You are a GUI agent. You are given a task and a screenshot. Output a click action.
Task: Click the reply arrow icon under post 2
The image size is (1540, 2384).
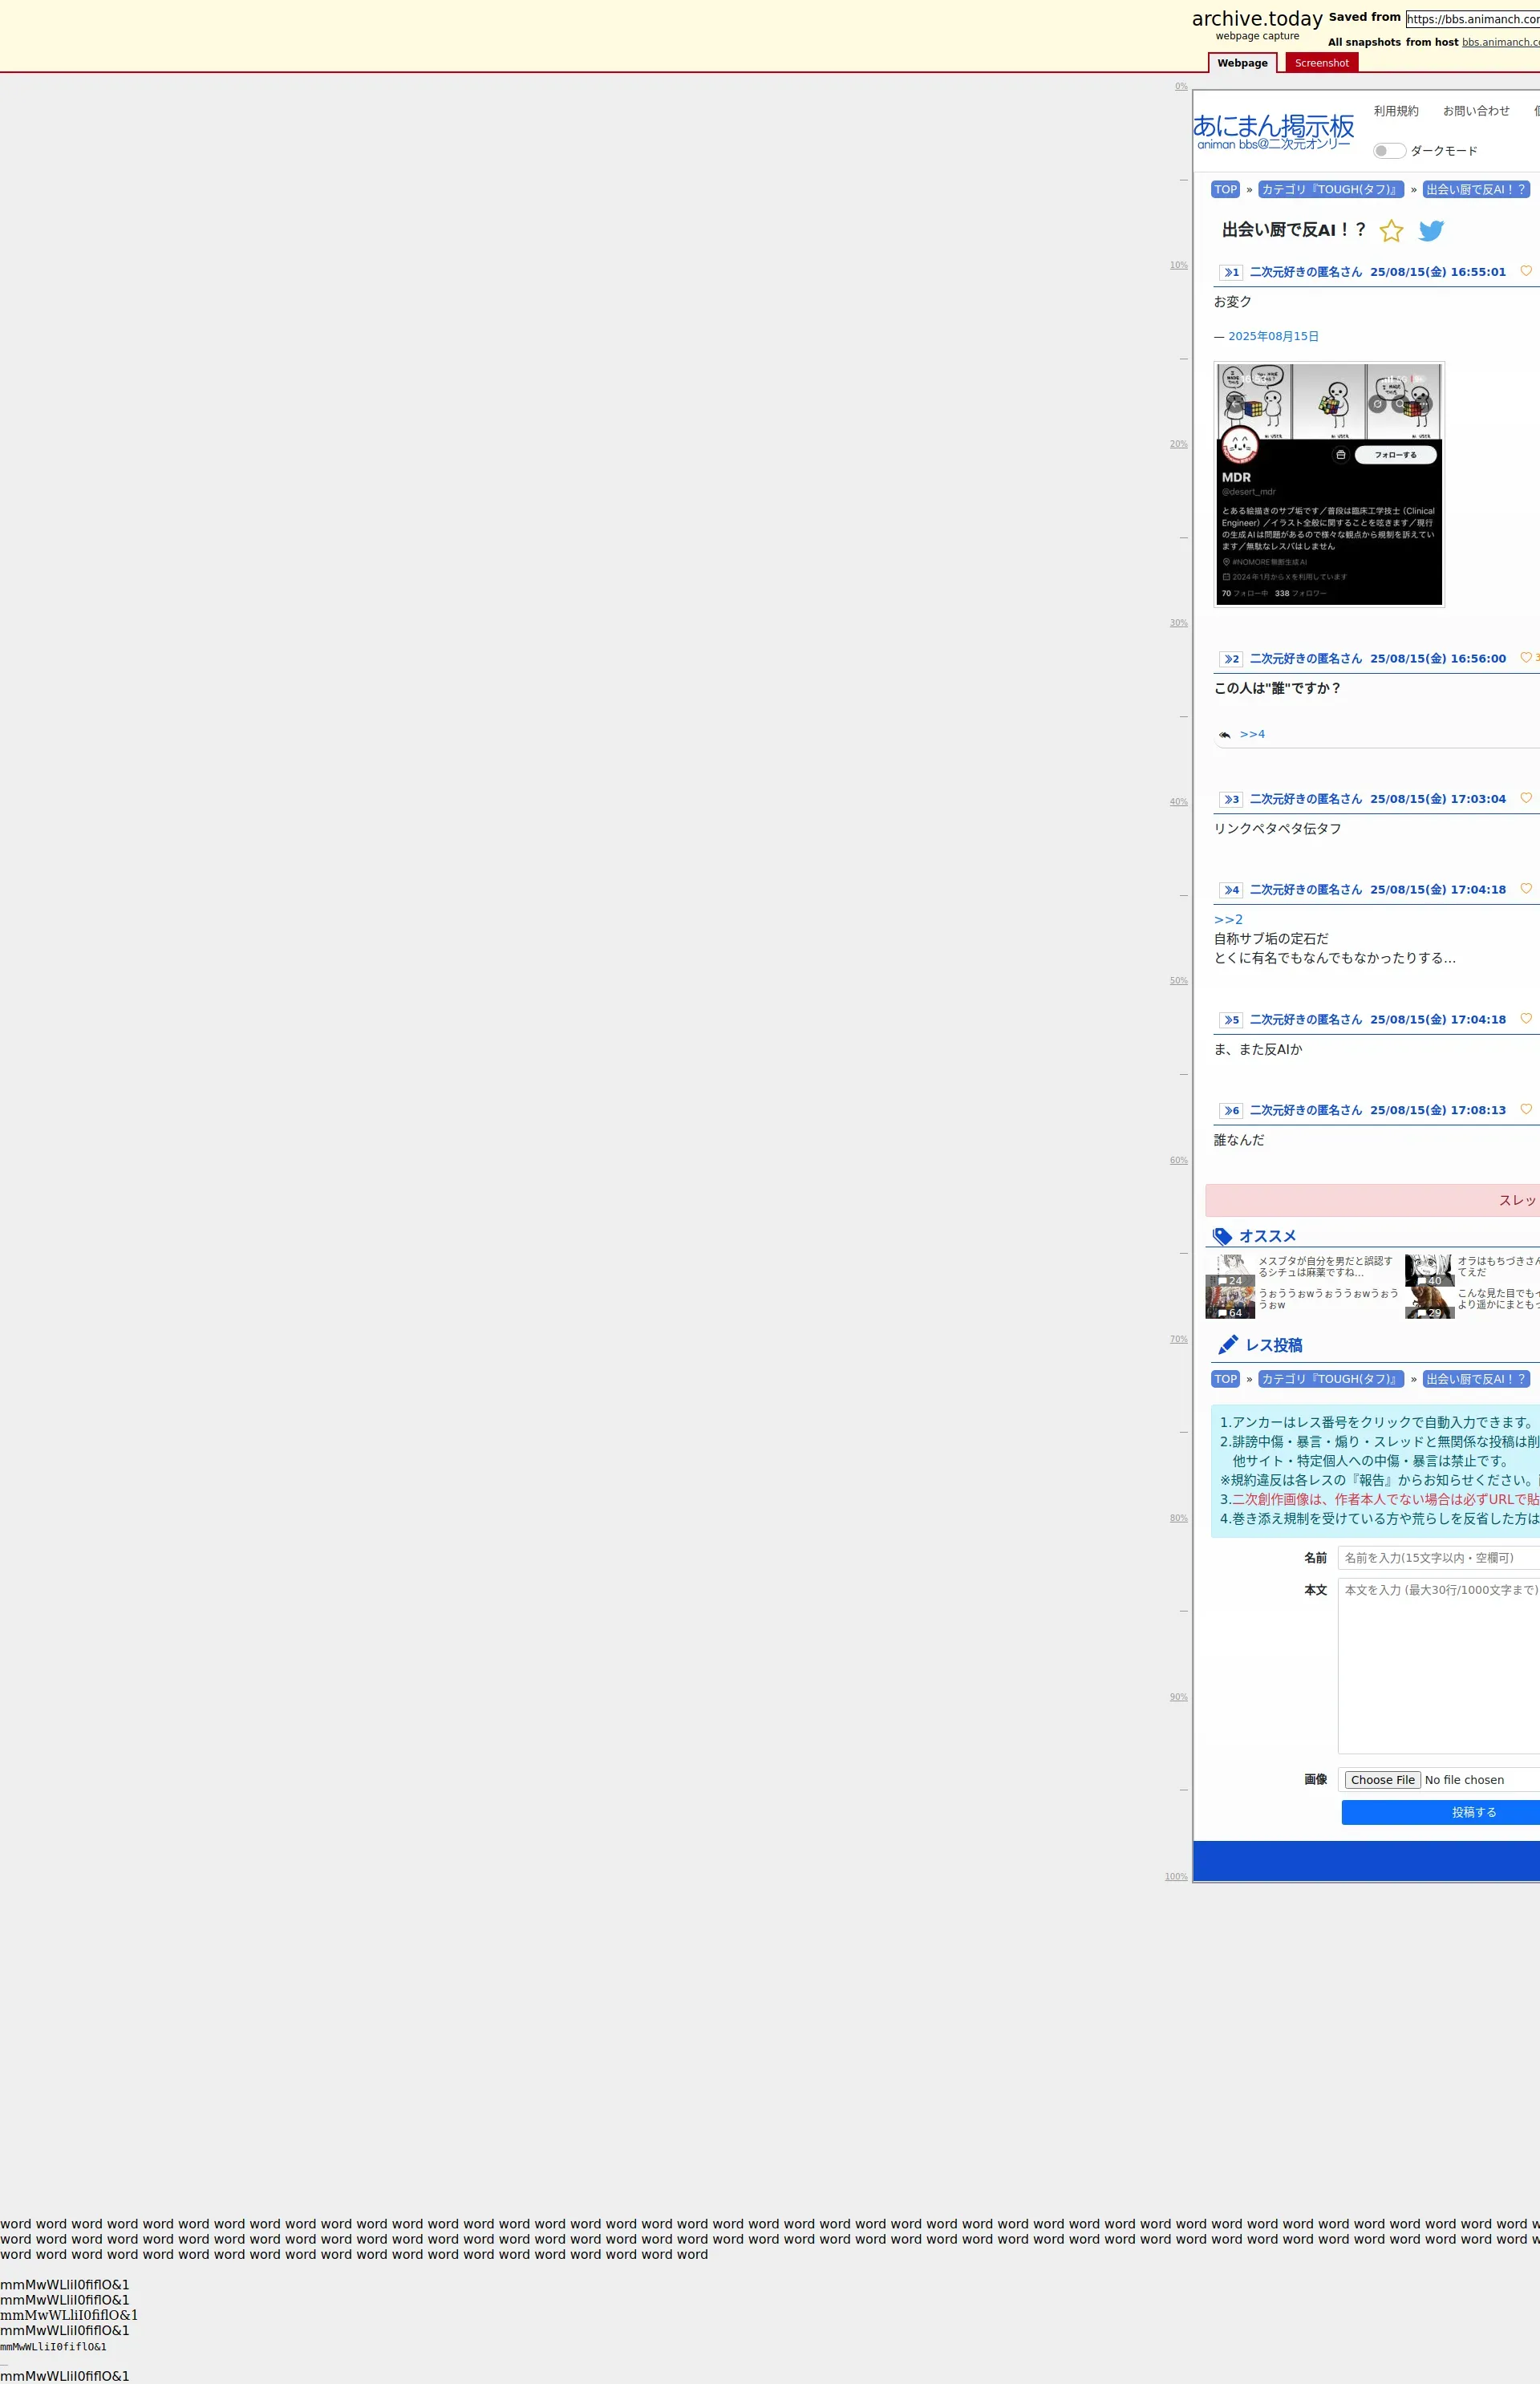[1224, 735]
